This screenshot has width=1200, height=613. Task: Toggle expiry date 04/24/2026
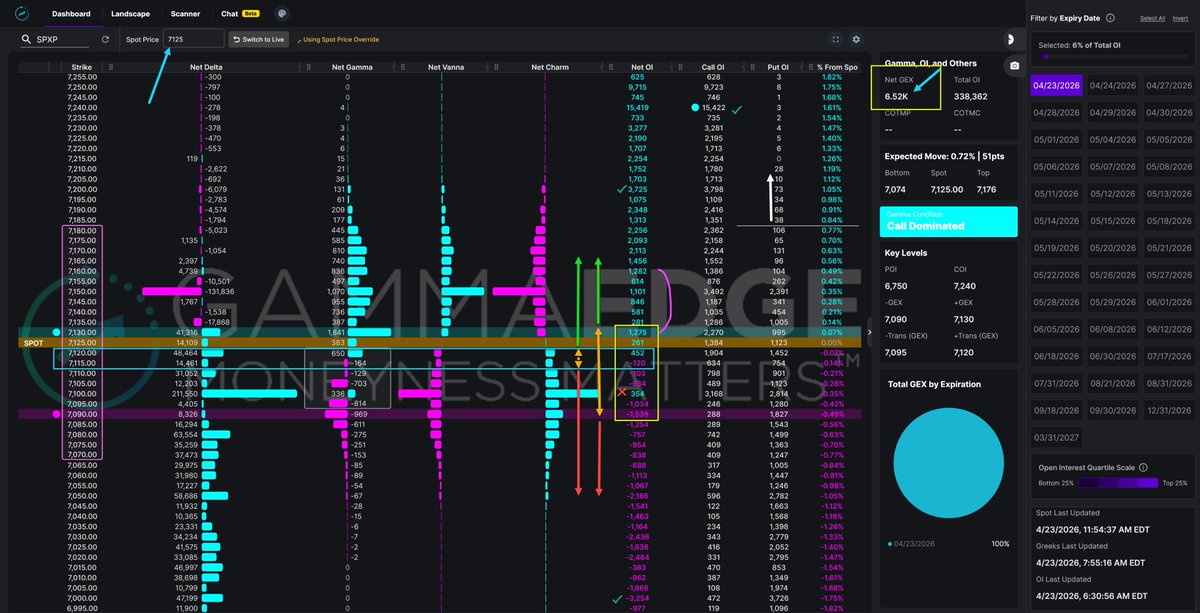point(1112,86)
